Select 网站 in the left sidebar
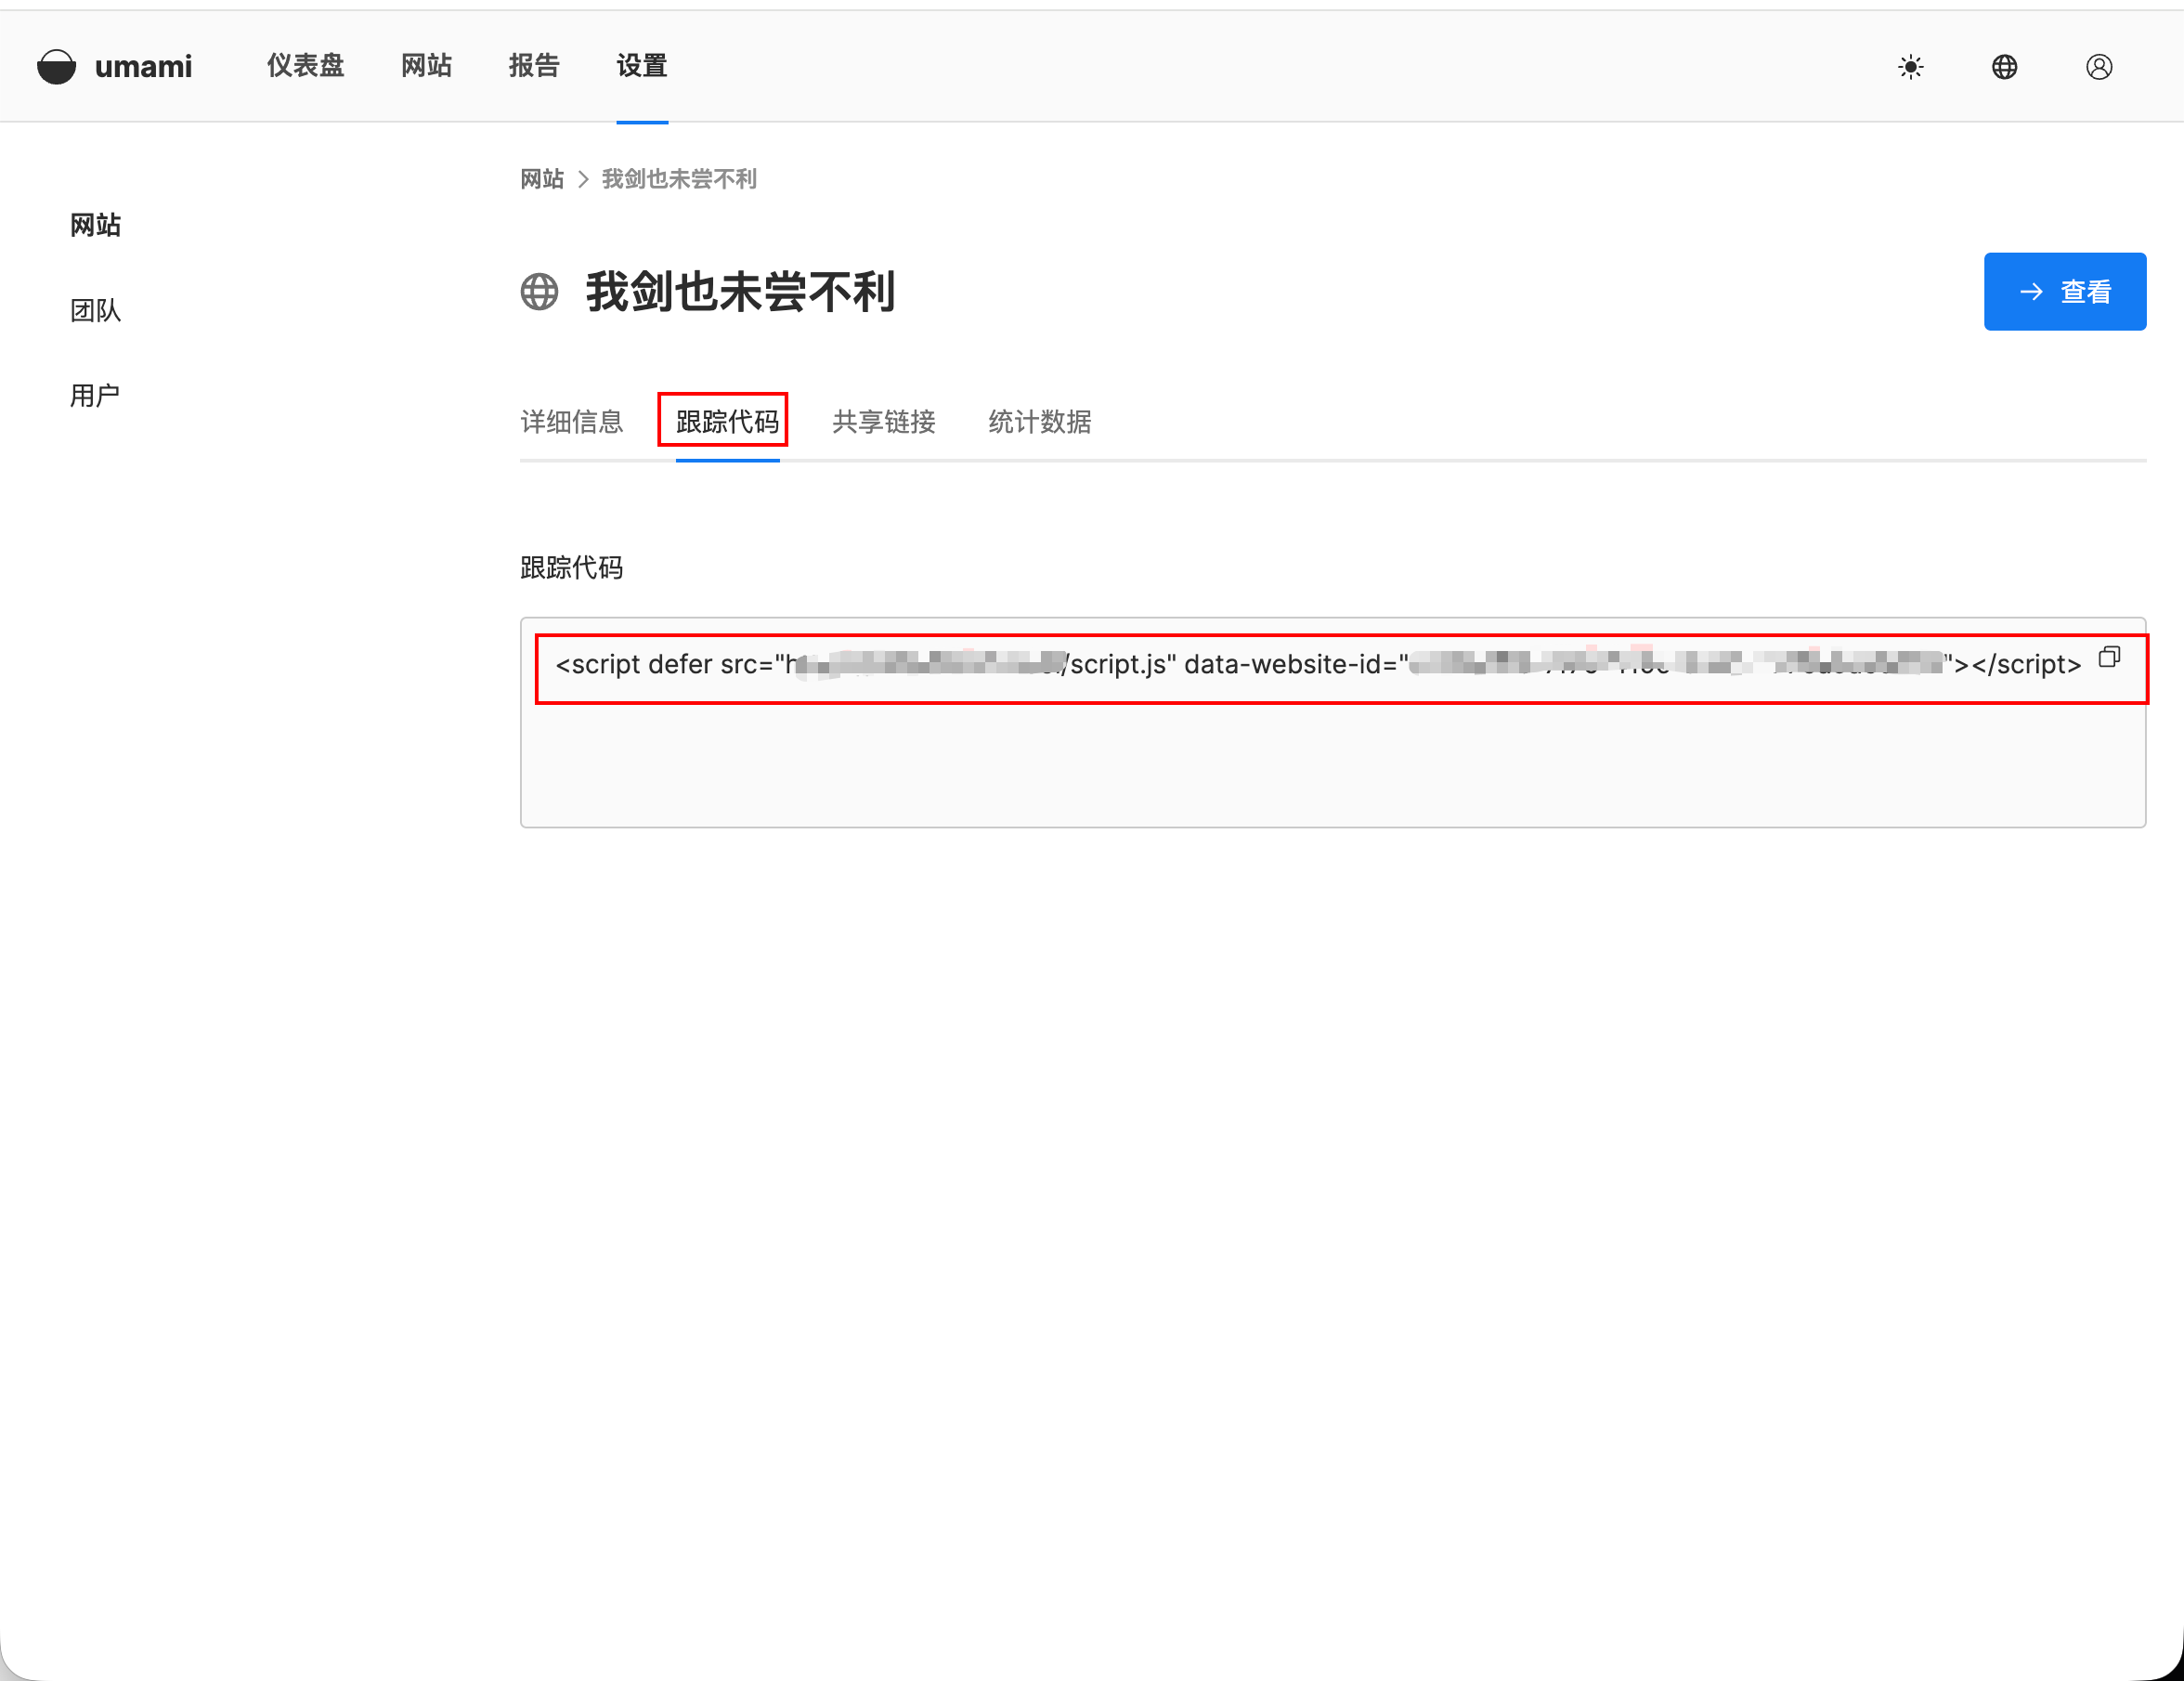Viewport: 2184px width, 1681px height. [95, 225]
